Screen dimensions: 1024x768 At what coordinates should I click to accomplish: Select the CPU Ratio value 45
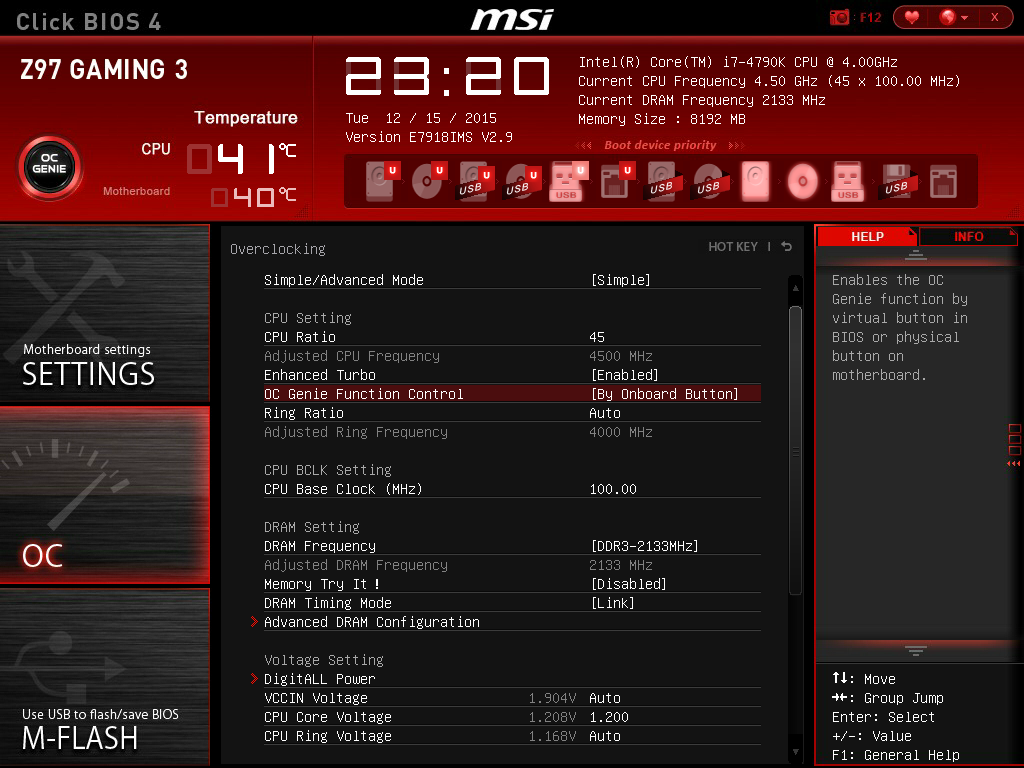click(597, 337)
